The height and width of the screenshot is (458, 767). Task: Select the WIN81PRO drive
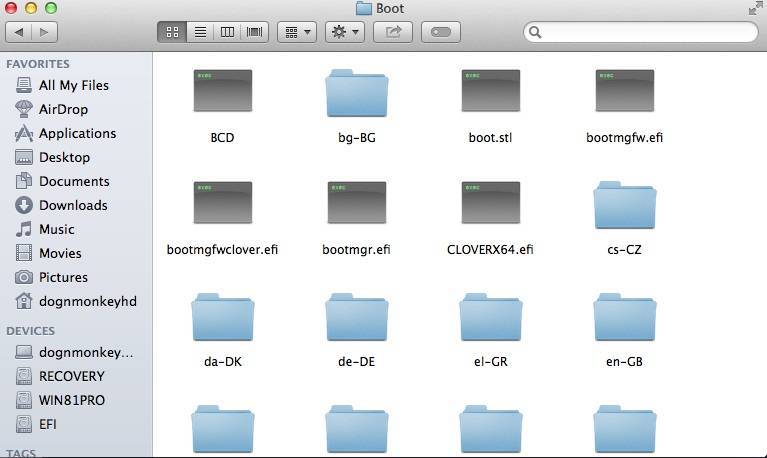(x=71, y=400)
